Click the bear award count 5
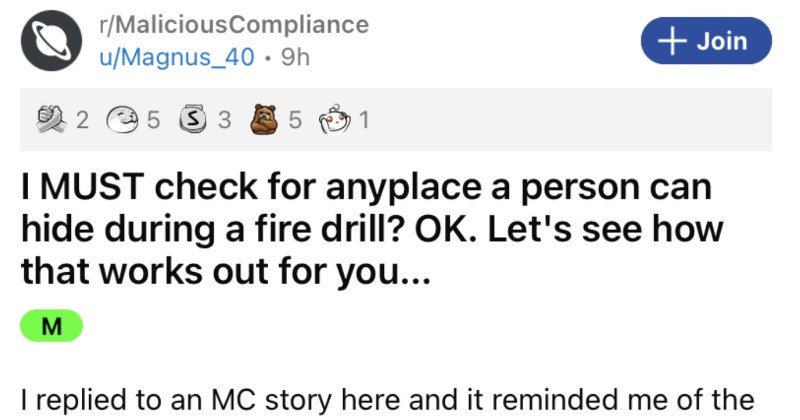Screen dimensions: 800x420 point(295,121)
